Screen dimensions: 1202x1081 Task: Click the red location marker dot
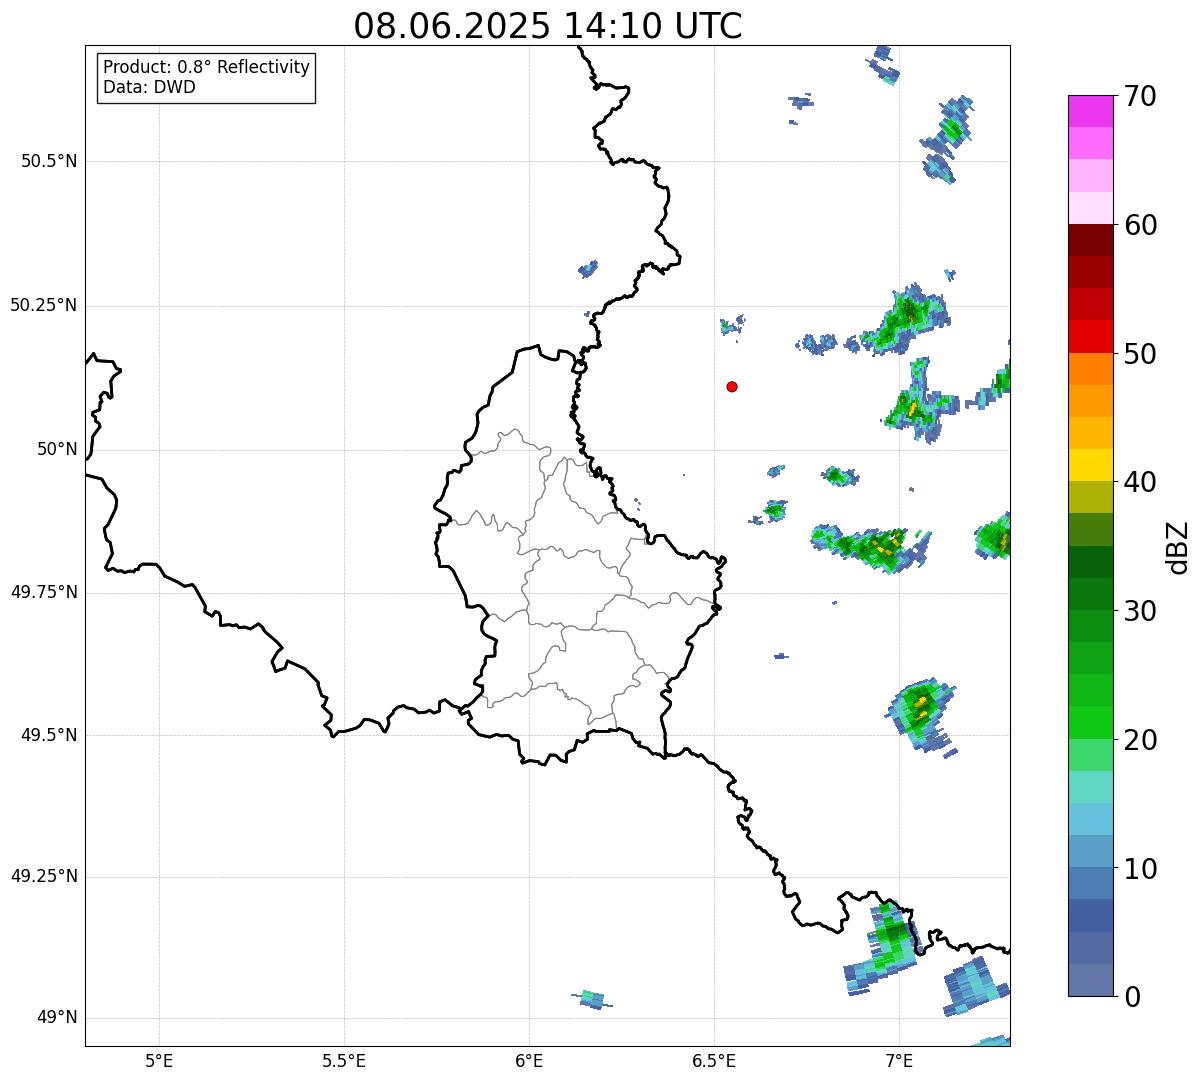click(x=732, y=386)
